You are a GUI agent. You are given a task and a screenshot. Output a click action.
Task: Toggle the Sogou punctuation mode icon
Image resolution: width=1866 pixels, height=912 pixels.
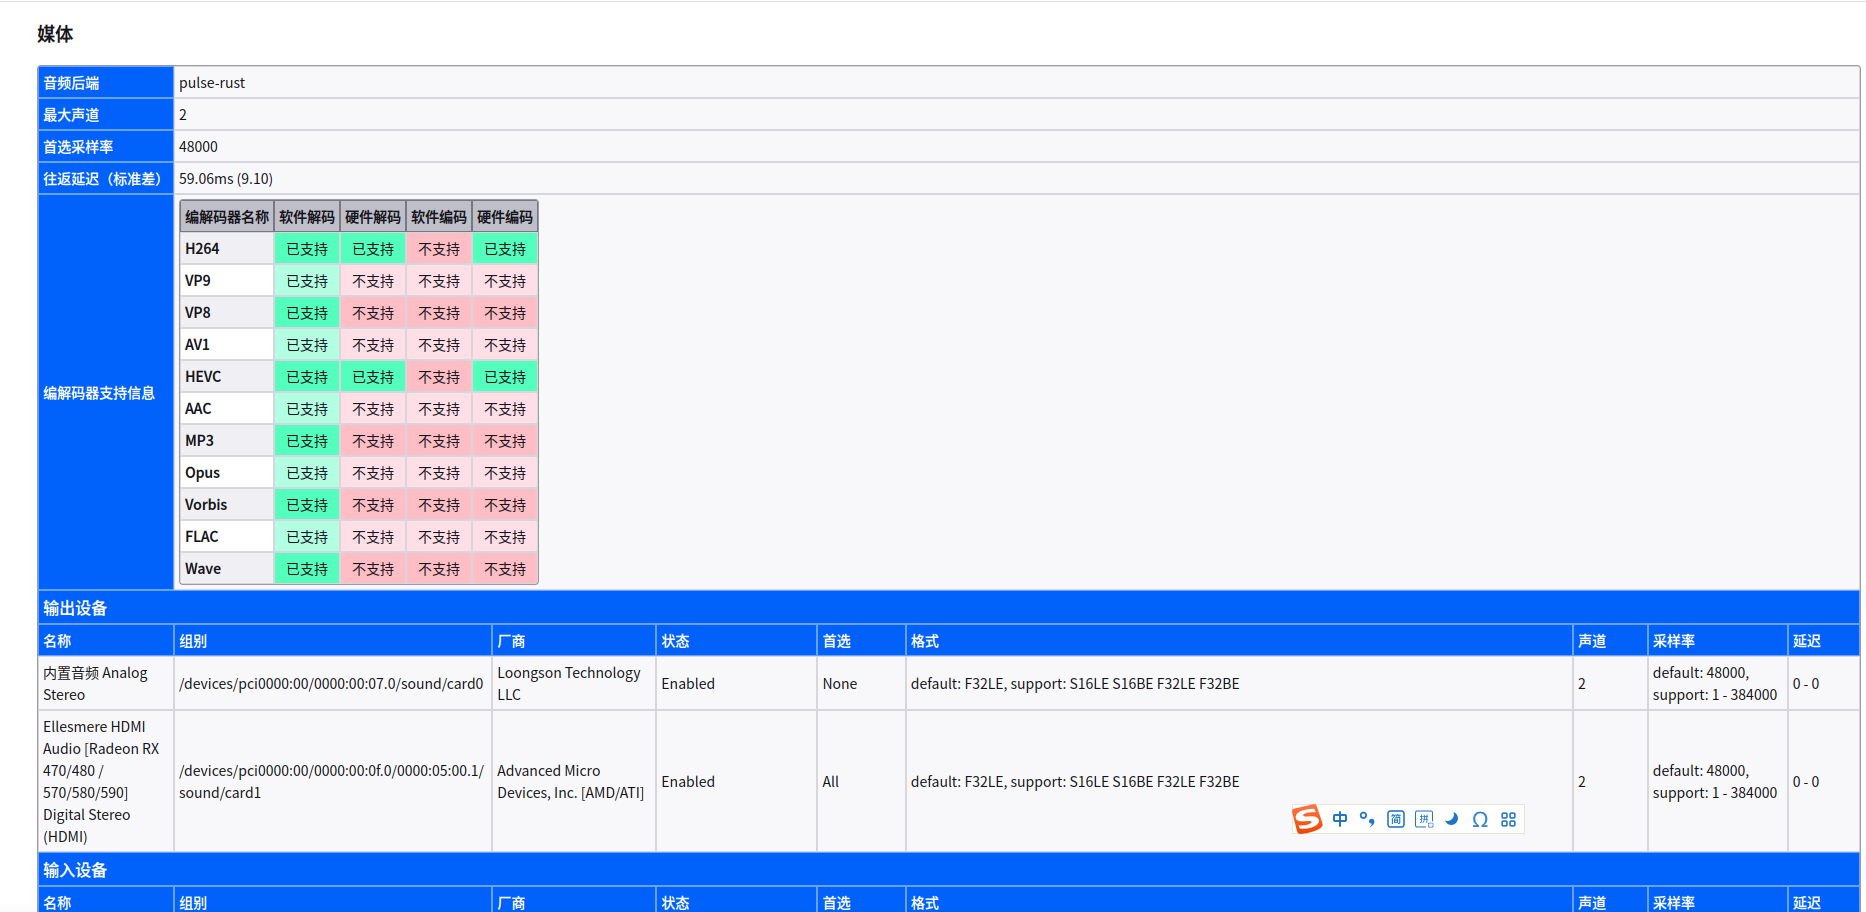coord(1367,819)
